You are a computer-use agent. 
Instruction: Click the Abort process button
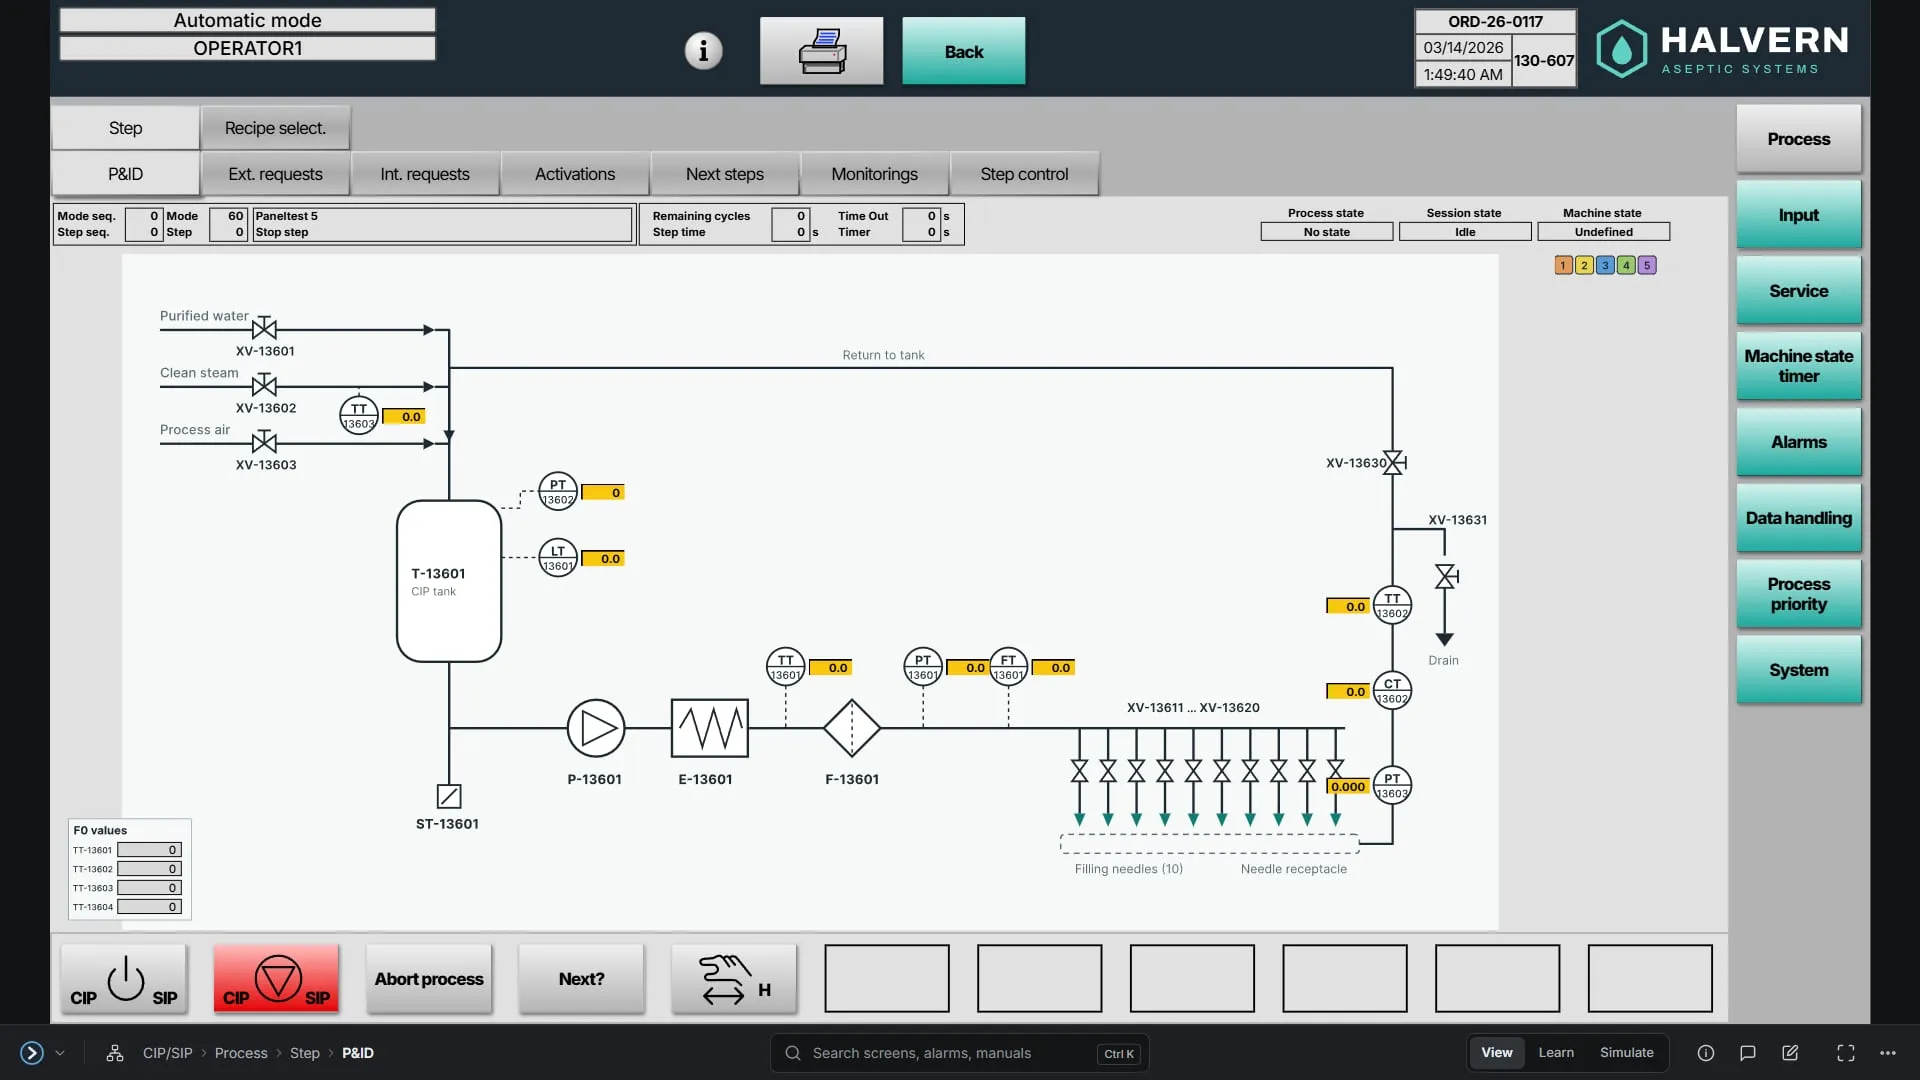point(429,979)
